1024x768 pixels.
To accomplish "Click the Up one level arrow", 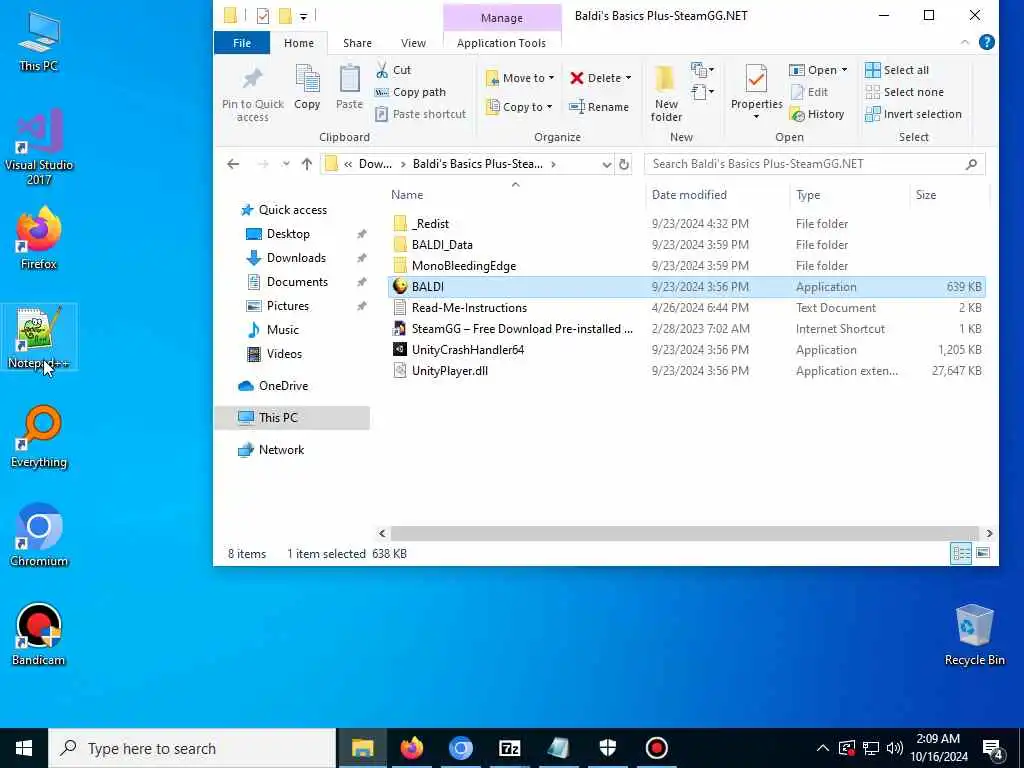I will click(307, 164).
